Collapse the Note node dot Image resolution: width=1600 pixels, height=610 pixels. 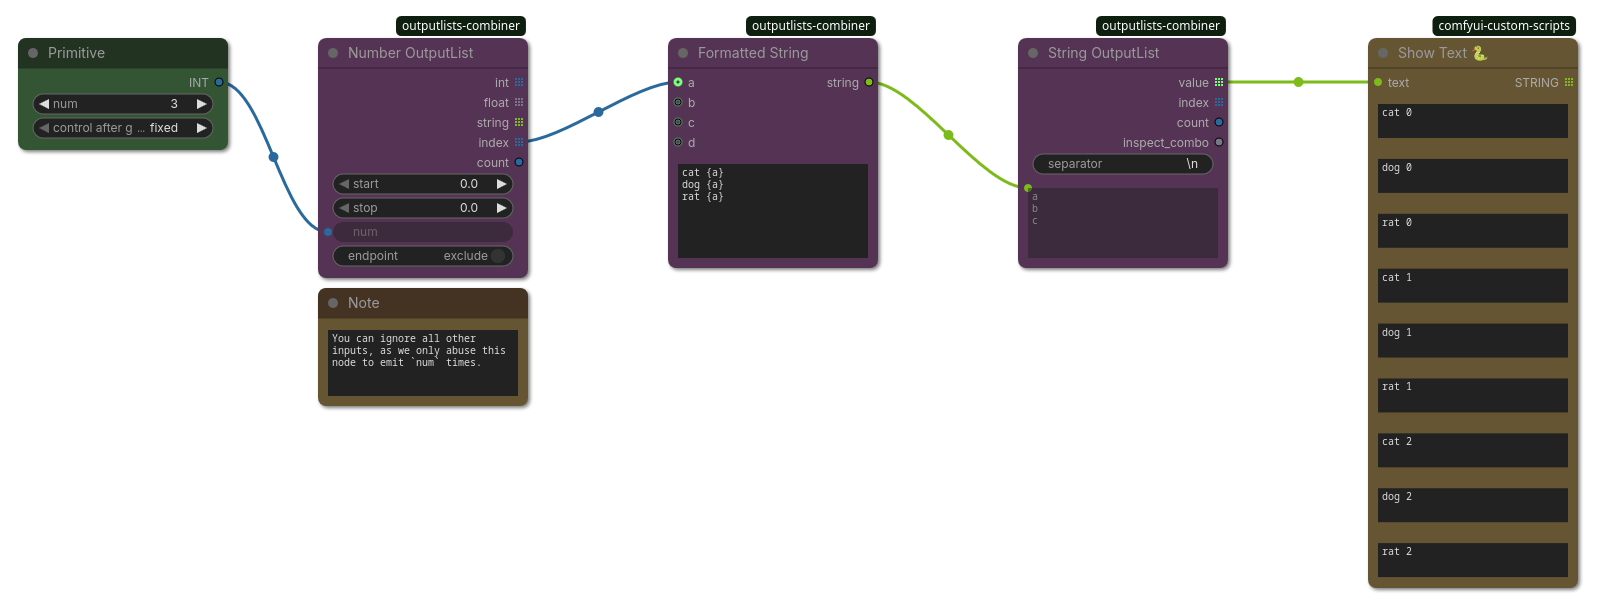[333, 303]
